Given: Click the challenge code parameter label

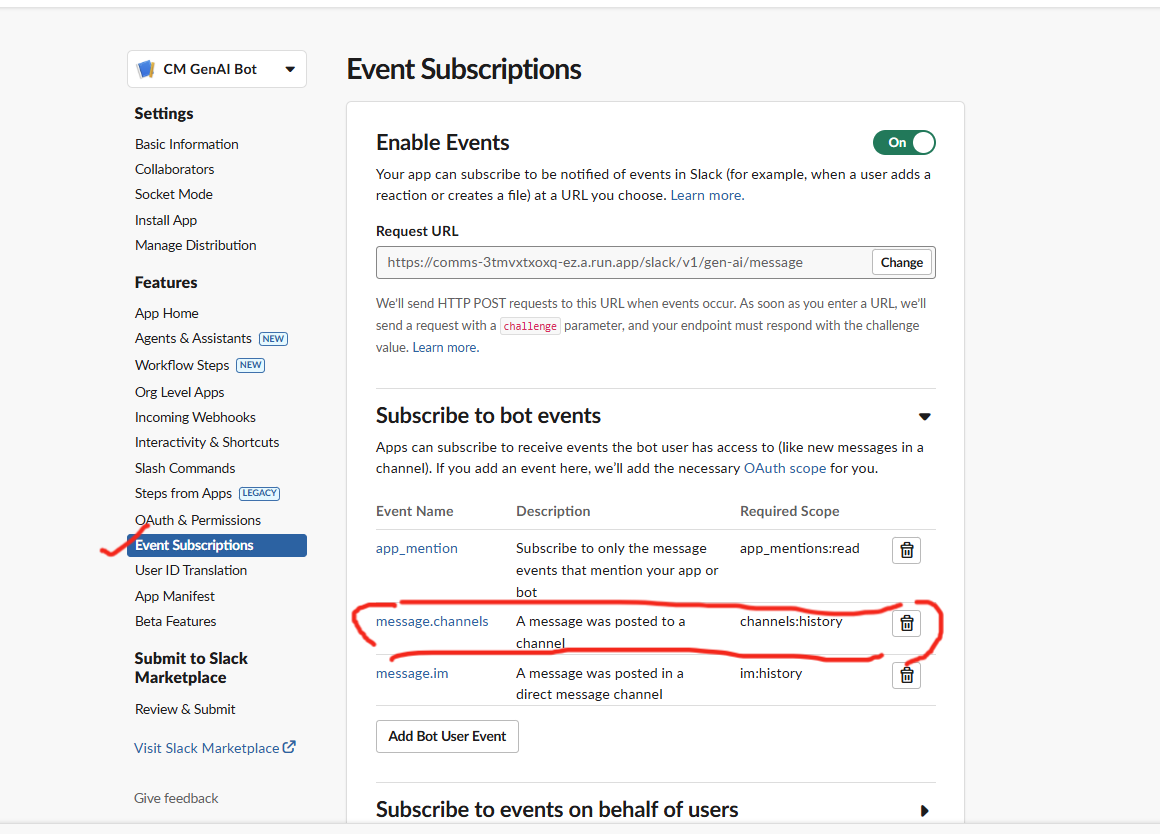Looking at the screenshot, I should [x=530, y=326].
